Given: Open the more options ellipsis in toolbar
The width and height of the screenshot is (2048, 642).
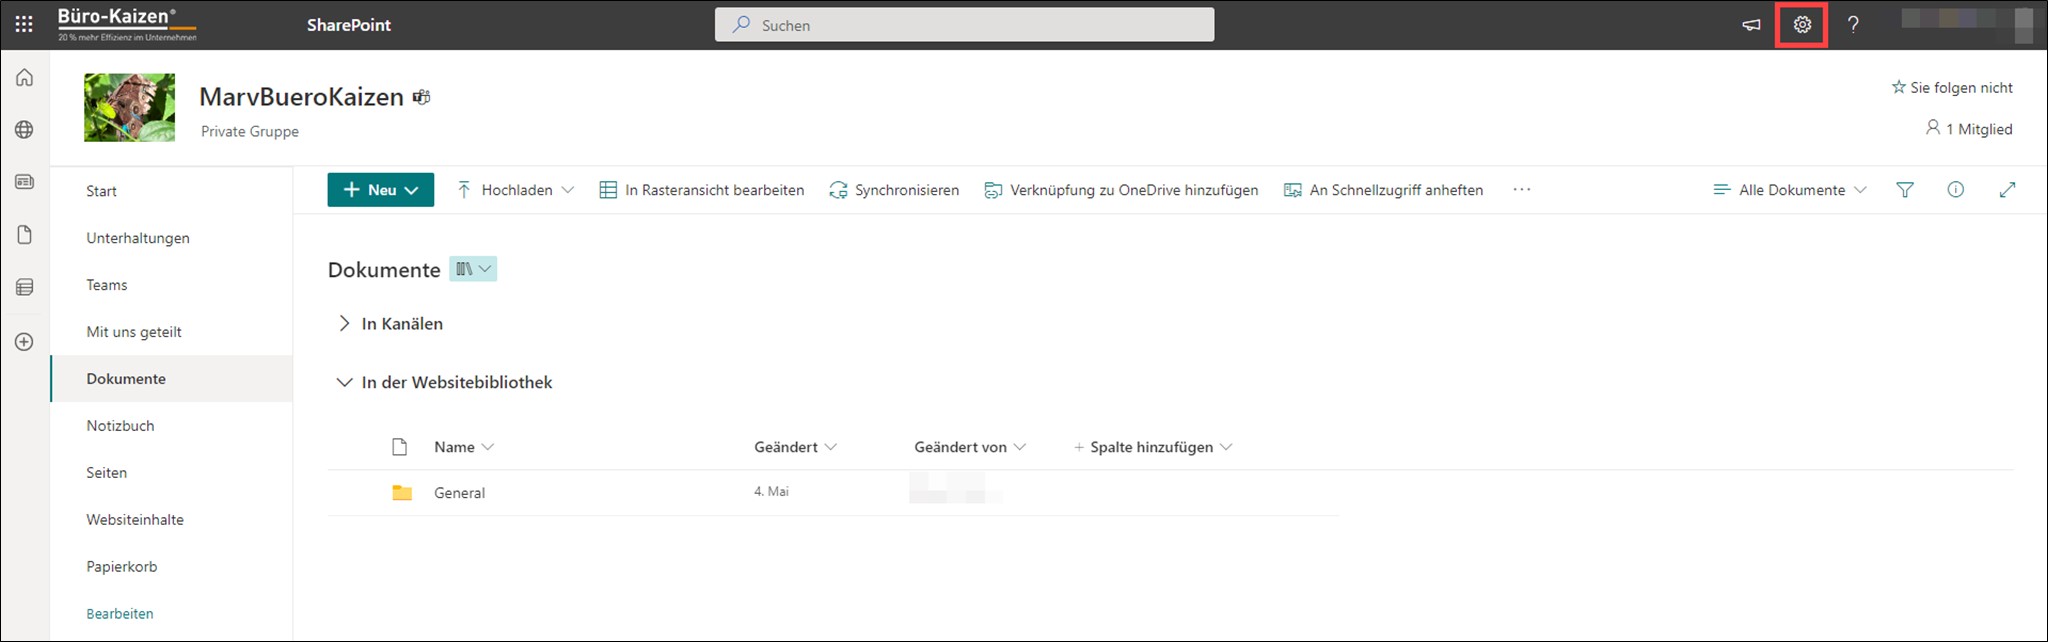Looking at the screenshot, I should (1522, 190).
